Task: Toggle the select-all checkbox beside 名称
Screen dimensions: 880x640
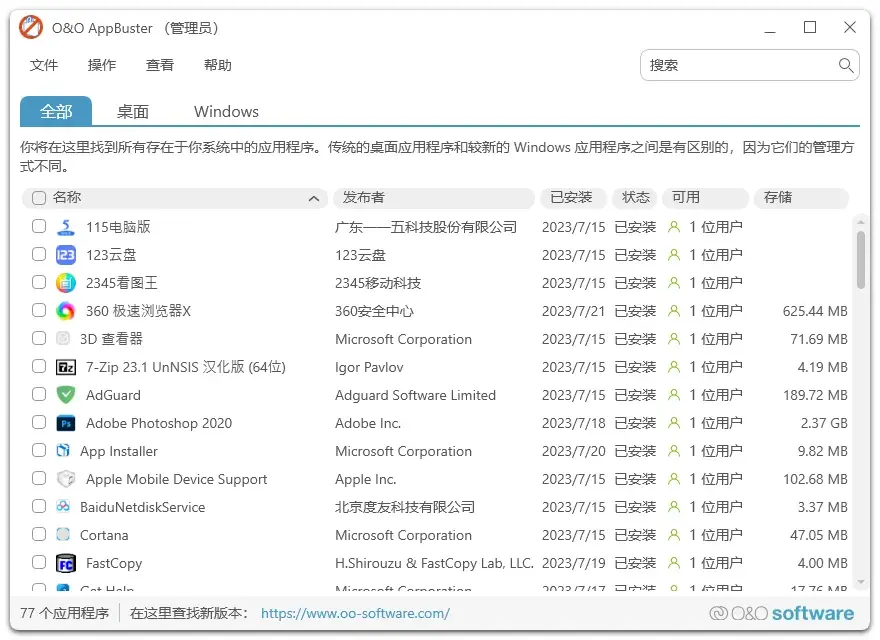Action: pyautogui.click(x=39, y=198)
